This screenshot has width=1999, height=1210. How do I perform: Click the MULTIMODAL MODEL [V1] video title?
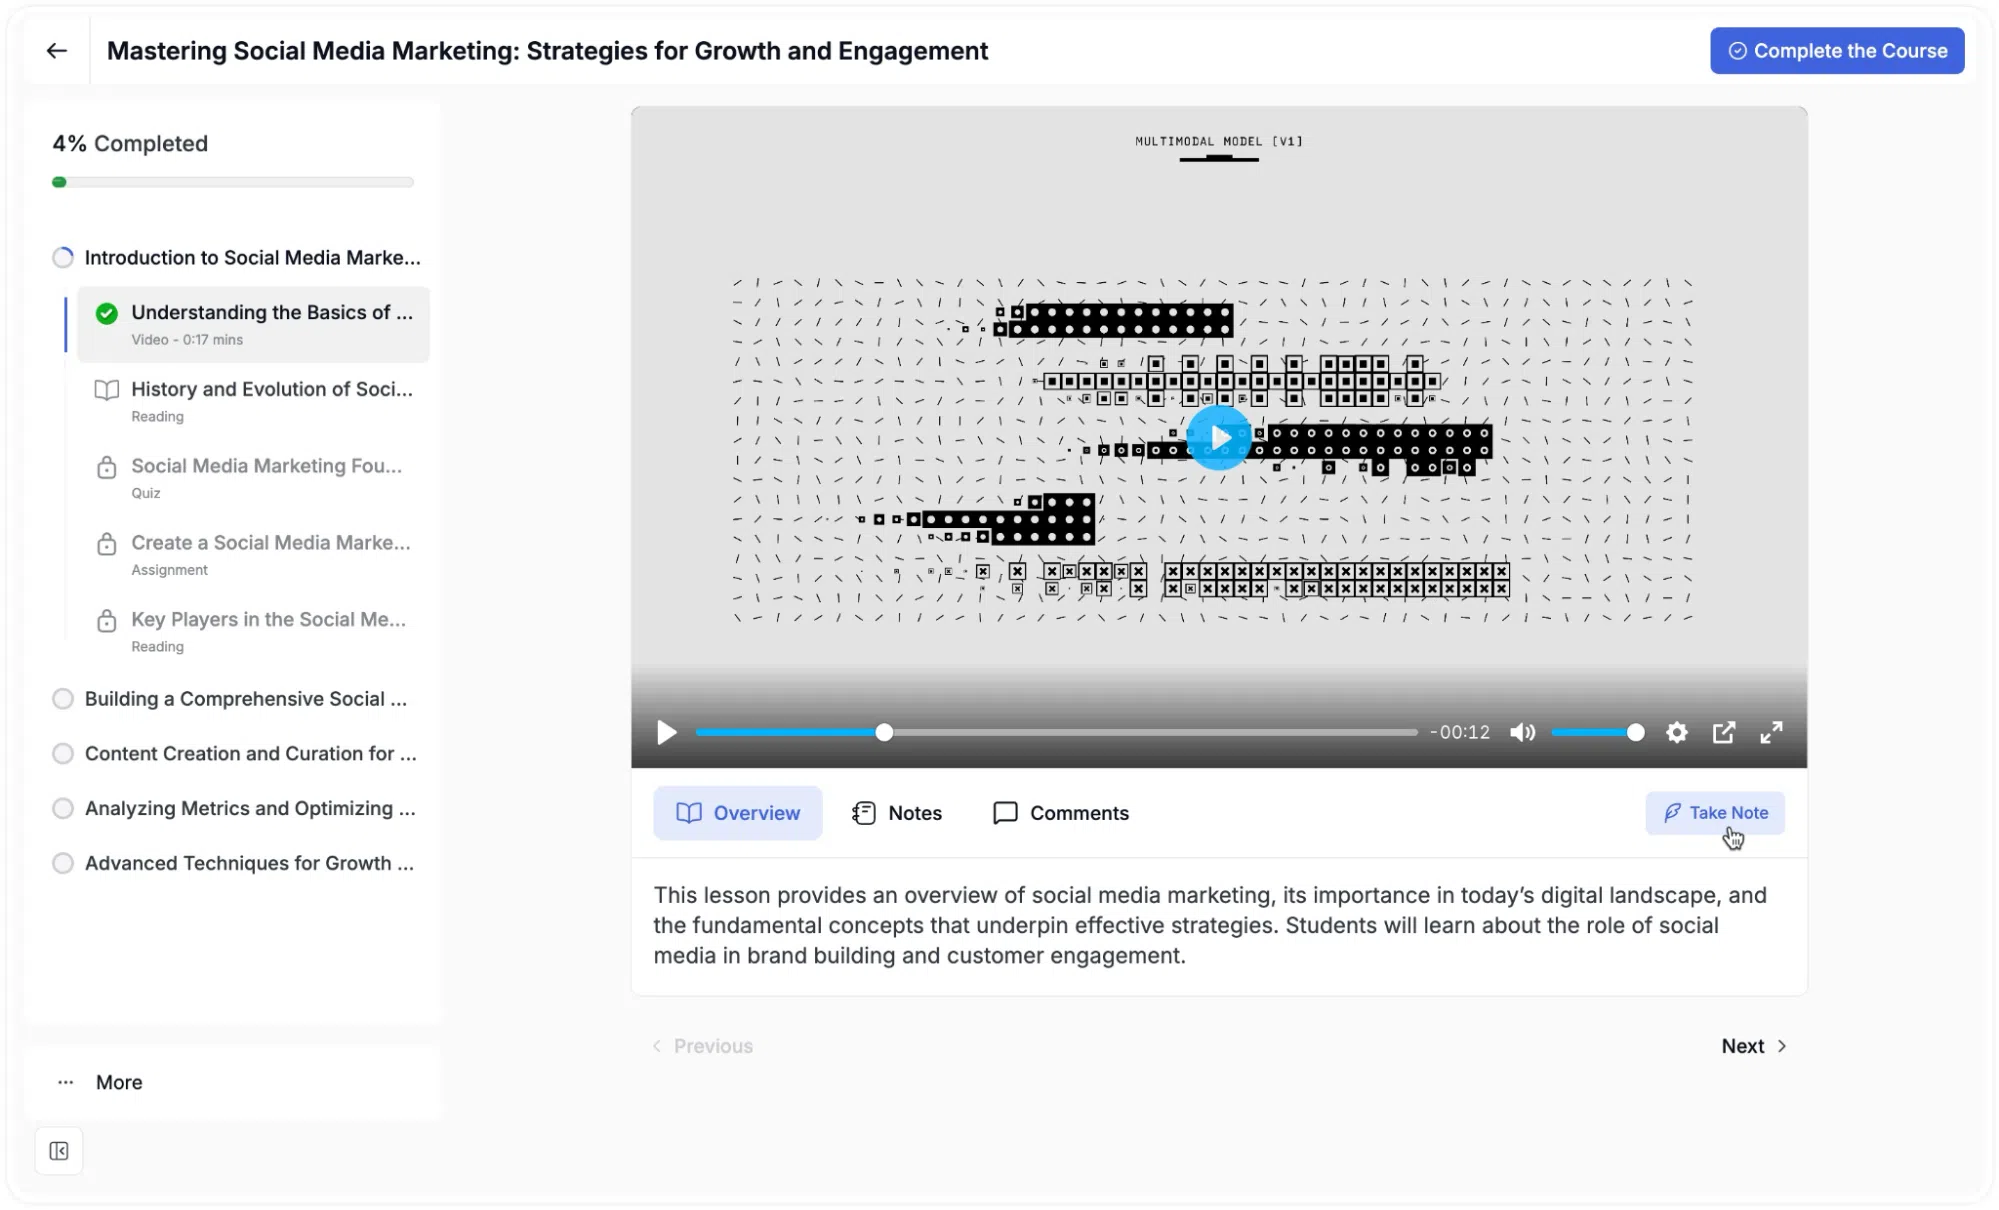[1218, 141]
